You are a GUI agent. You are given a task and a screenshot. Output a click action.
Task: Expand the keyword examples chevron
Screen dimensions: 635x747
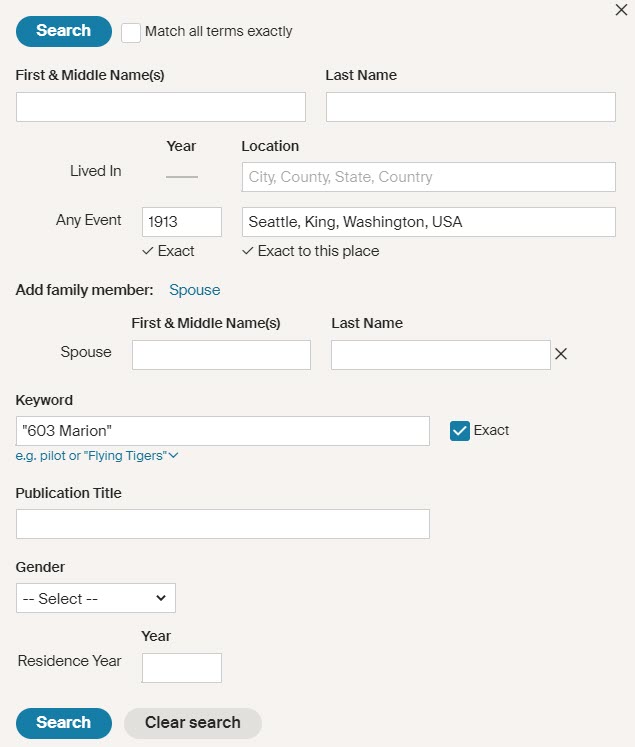click(174, 456)
